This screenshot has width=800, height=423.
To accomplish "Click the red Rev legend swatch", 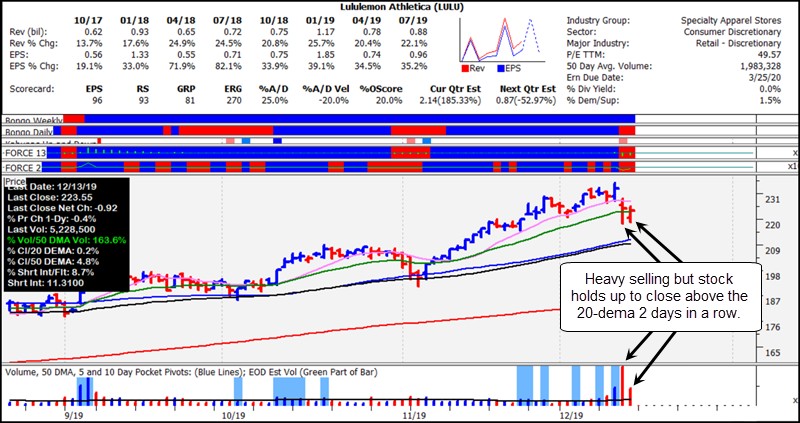I will point(464,67).
